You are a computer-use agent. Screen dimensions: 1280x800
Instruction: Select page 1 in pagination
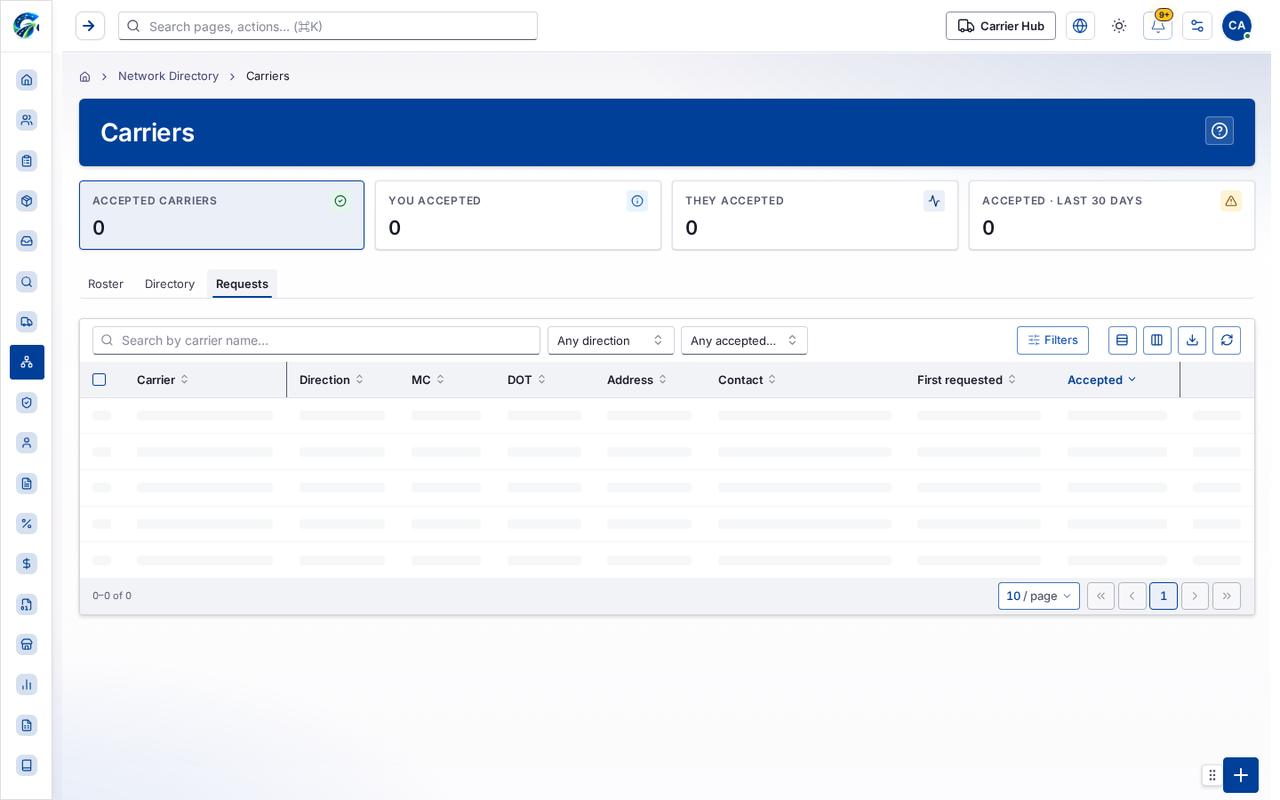pos(1163,596)
